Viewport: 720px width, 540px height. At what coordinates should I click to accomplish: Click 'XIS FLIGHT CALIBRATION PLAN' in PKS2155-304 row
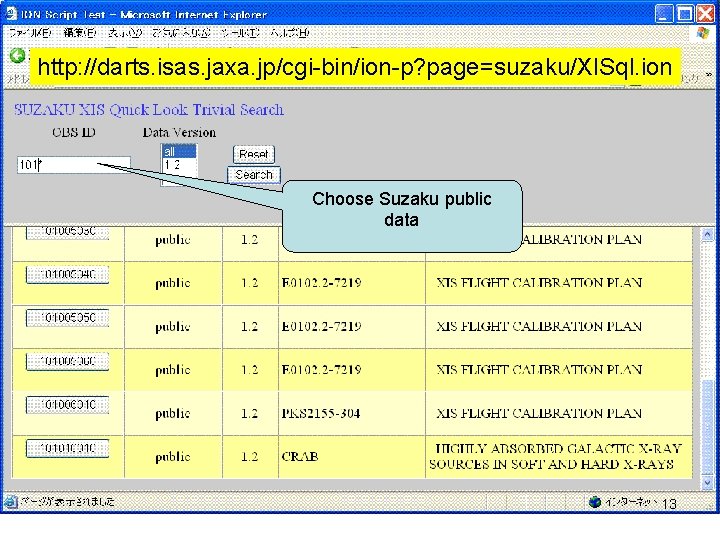point(539,413)
